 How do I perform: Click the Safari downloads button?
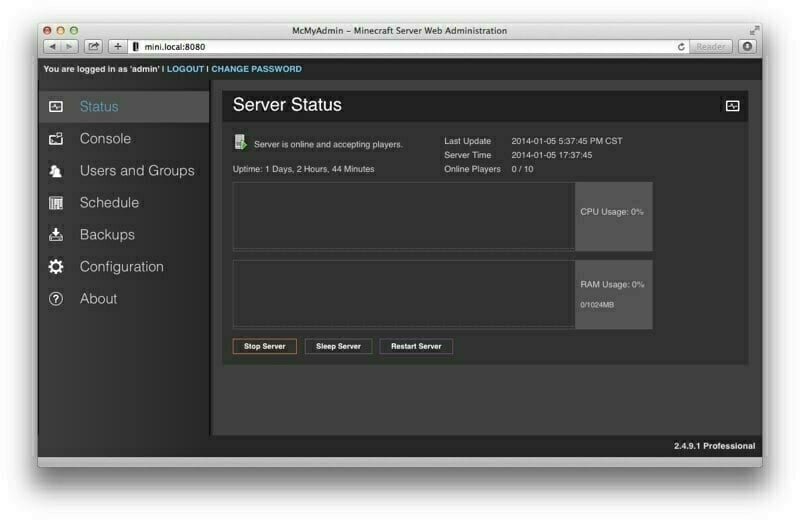click(x=747, y=47)
